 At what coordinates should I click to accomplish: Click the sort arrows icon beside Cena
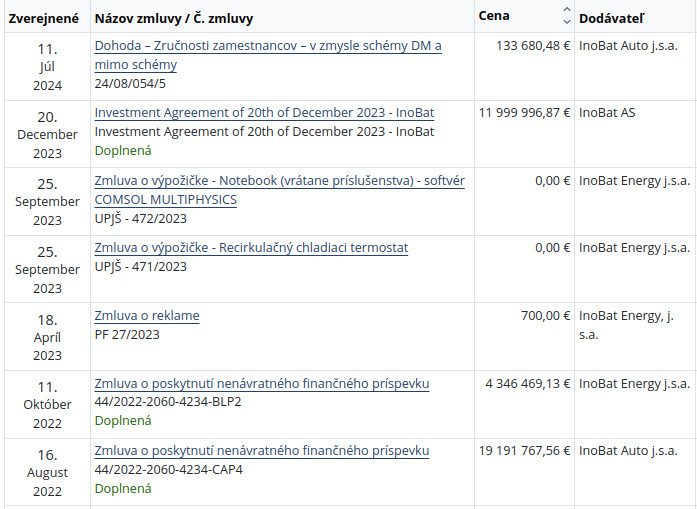click(567, 16)
